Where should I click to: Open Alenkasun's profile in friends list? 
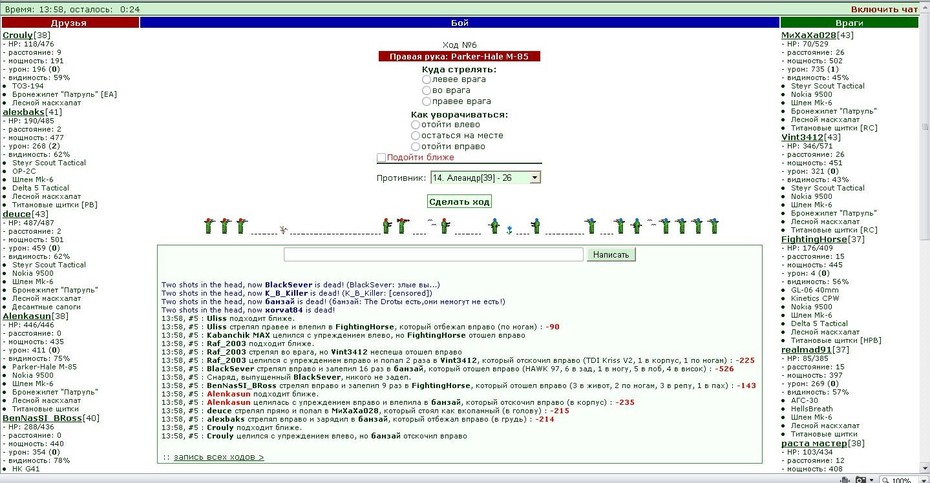tap(27, 316)
